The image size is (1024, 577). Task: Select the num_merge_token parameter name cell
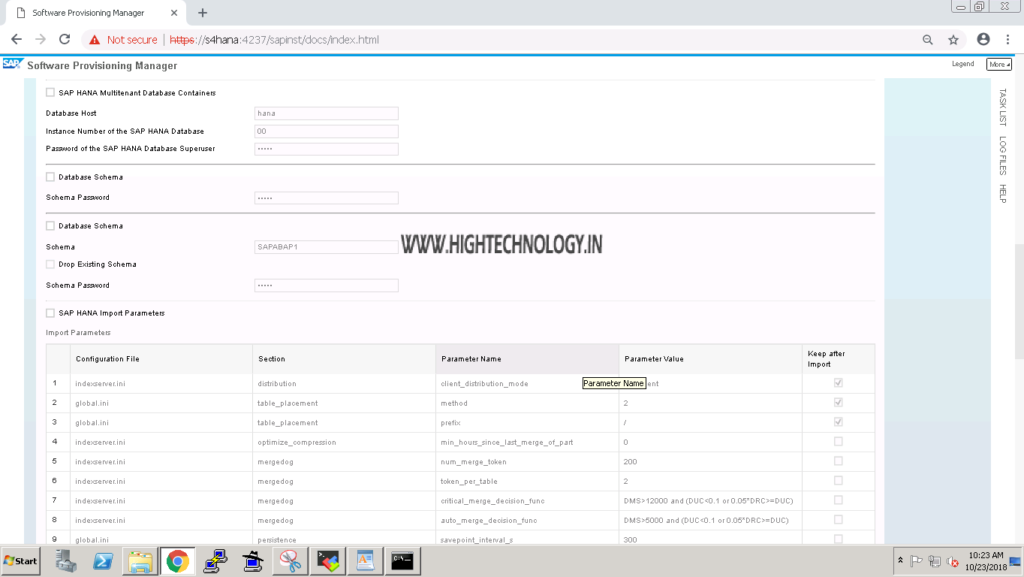click(x=527, y=461)
